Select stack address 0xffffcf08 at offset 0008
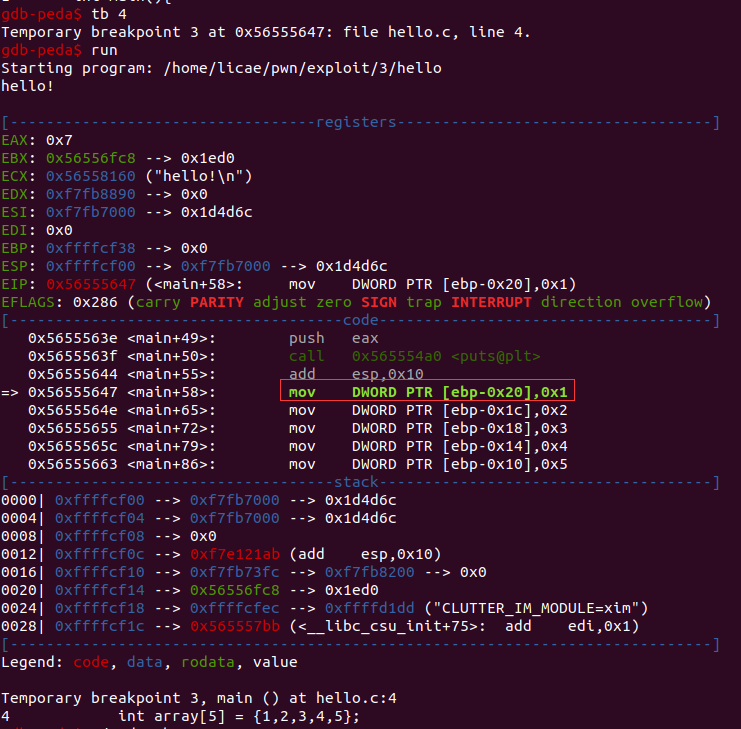 point(100,536)
